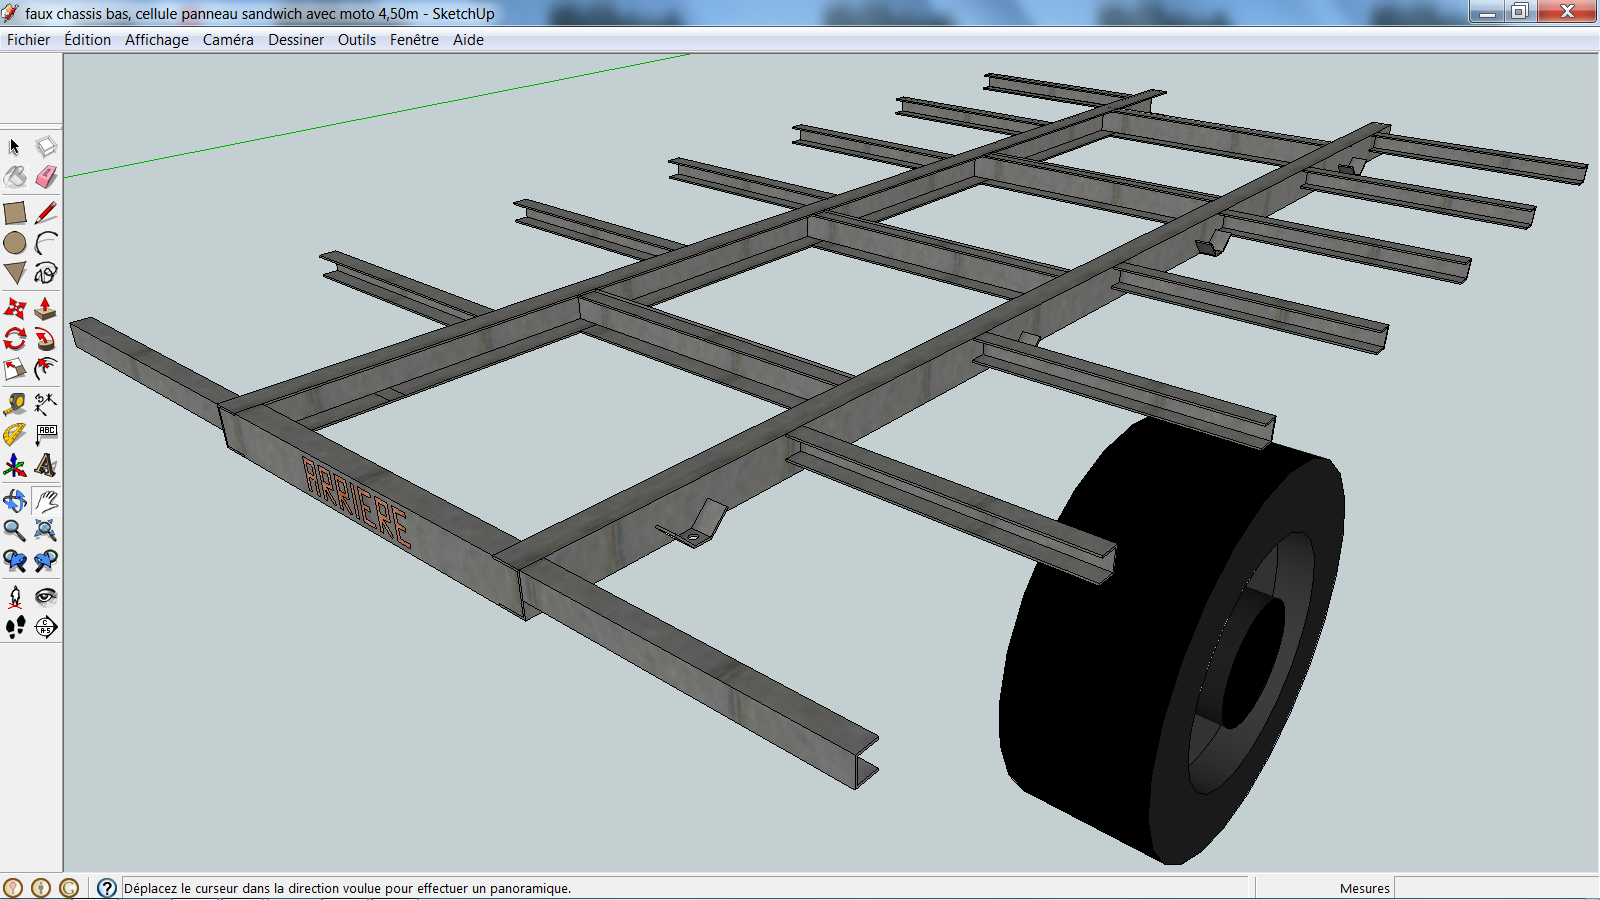Viewport: 1600px width, 900px height.
Task: Click the help question mark in status bar
Action: tap(107, 888)
